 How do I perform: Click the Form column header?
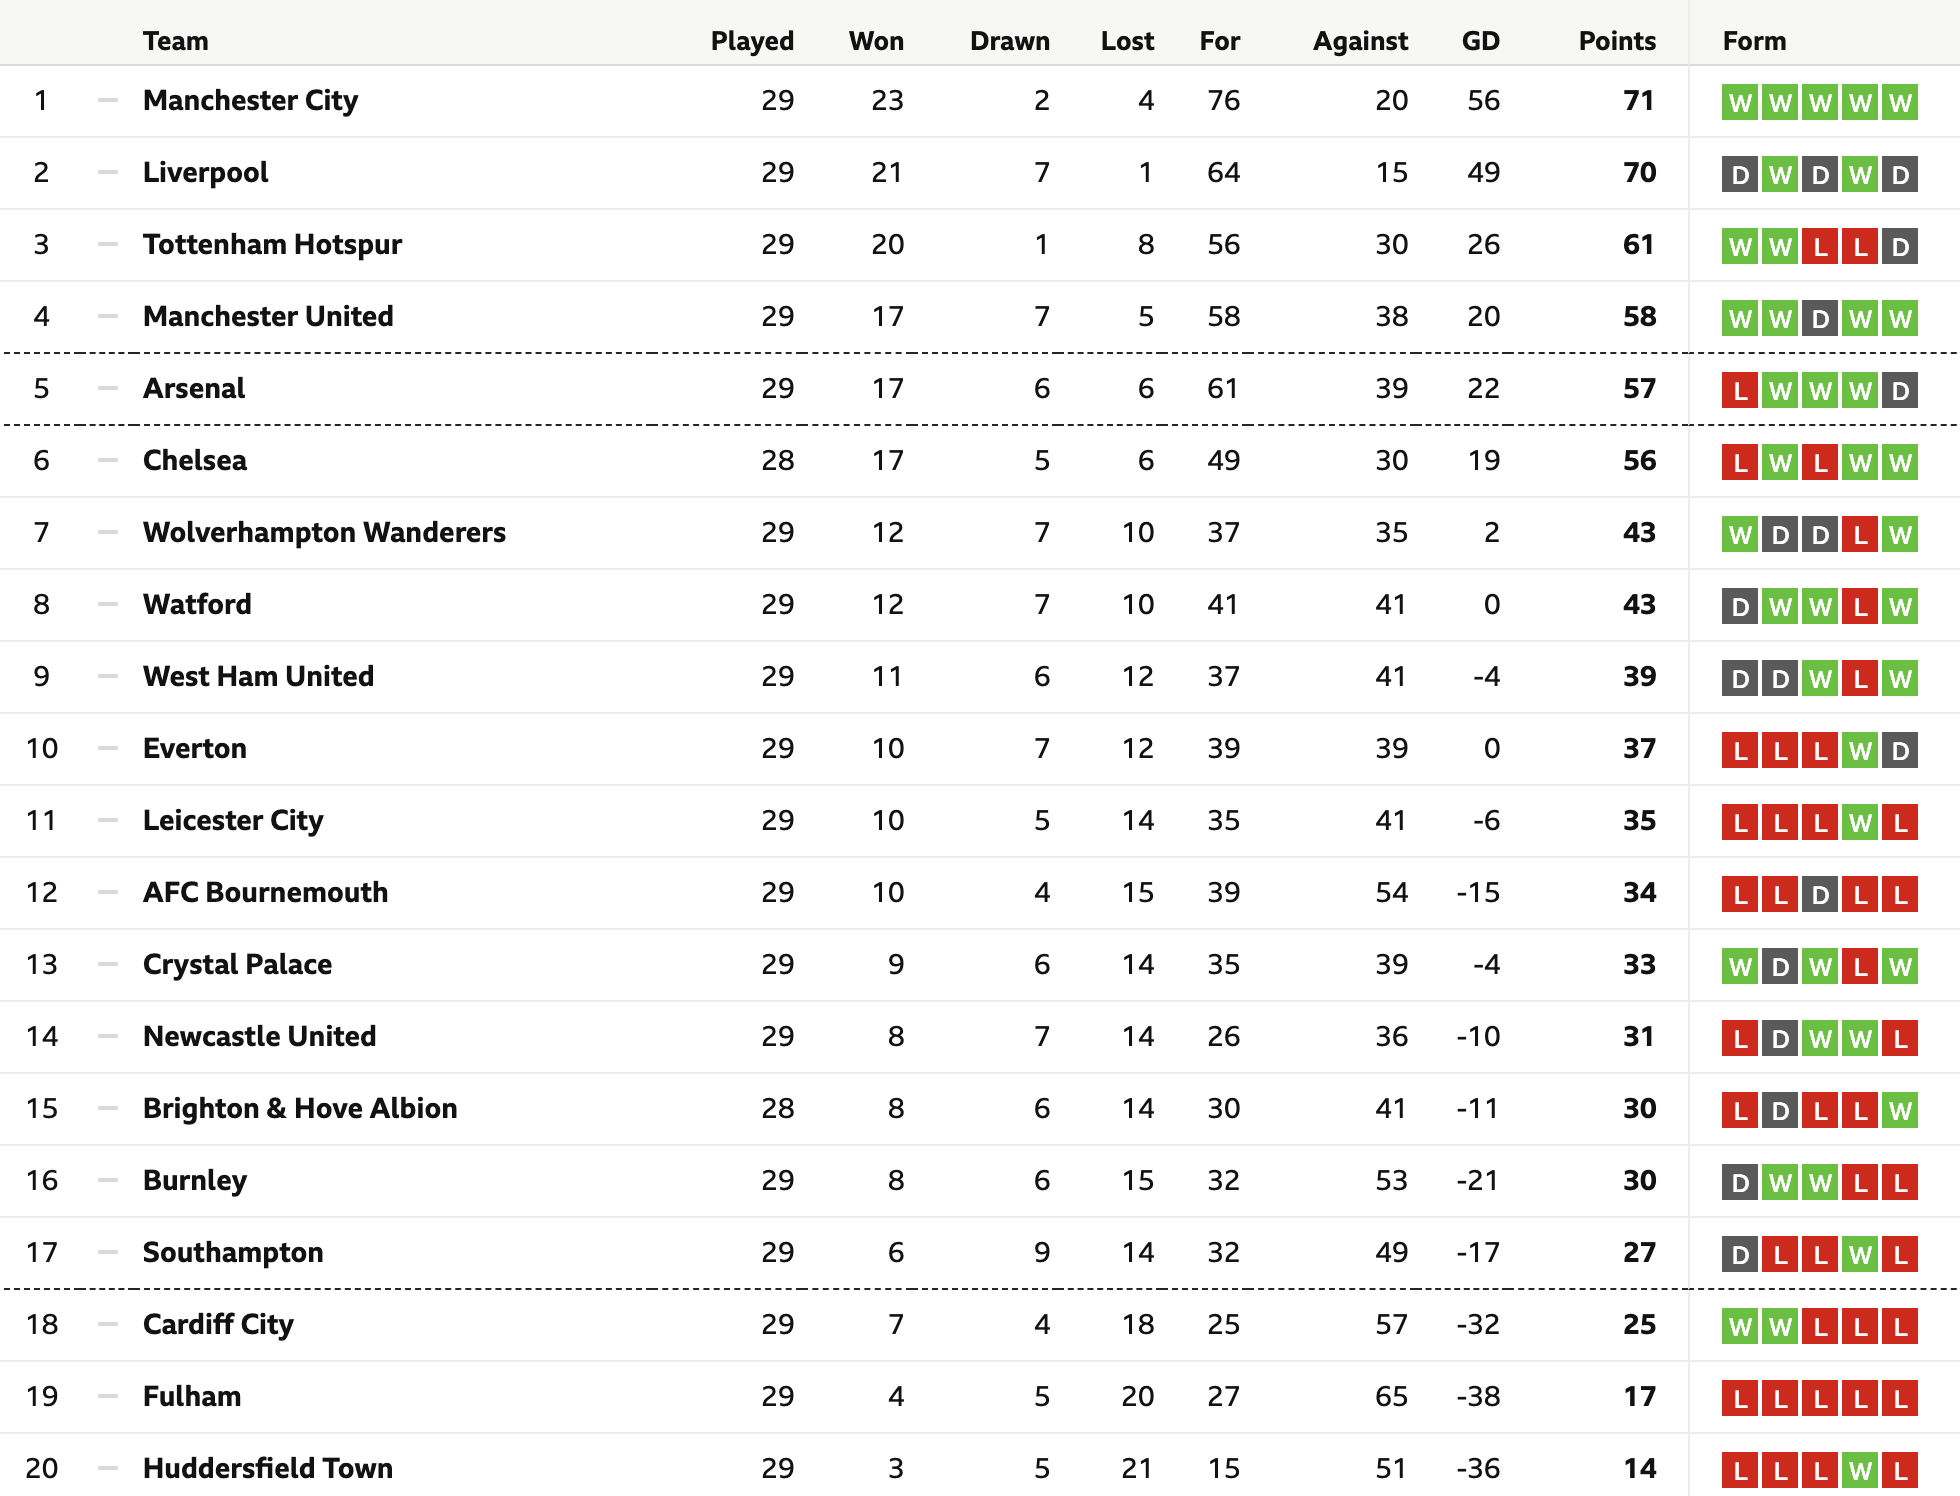tap(1754, 41)
